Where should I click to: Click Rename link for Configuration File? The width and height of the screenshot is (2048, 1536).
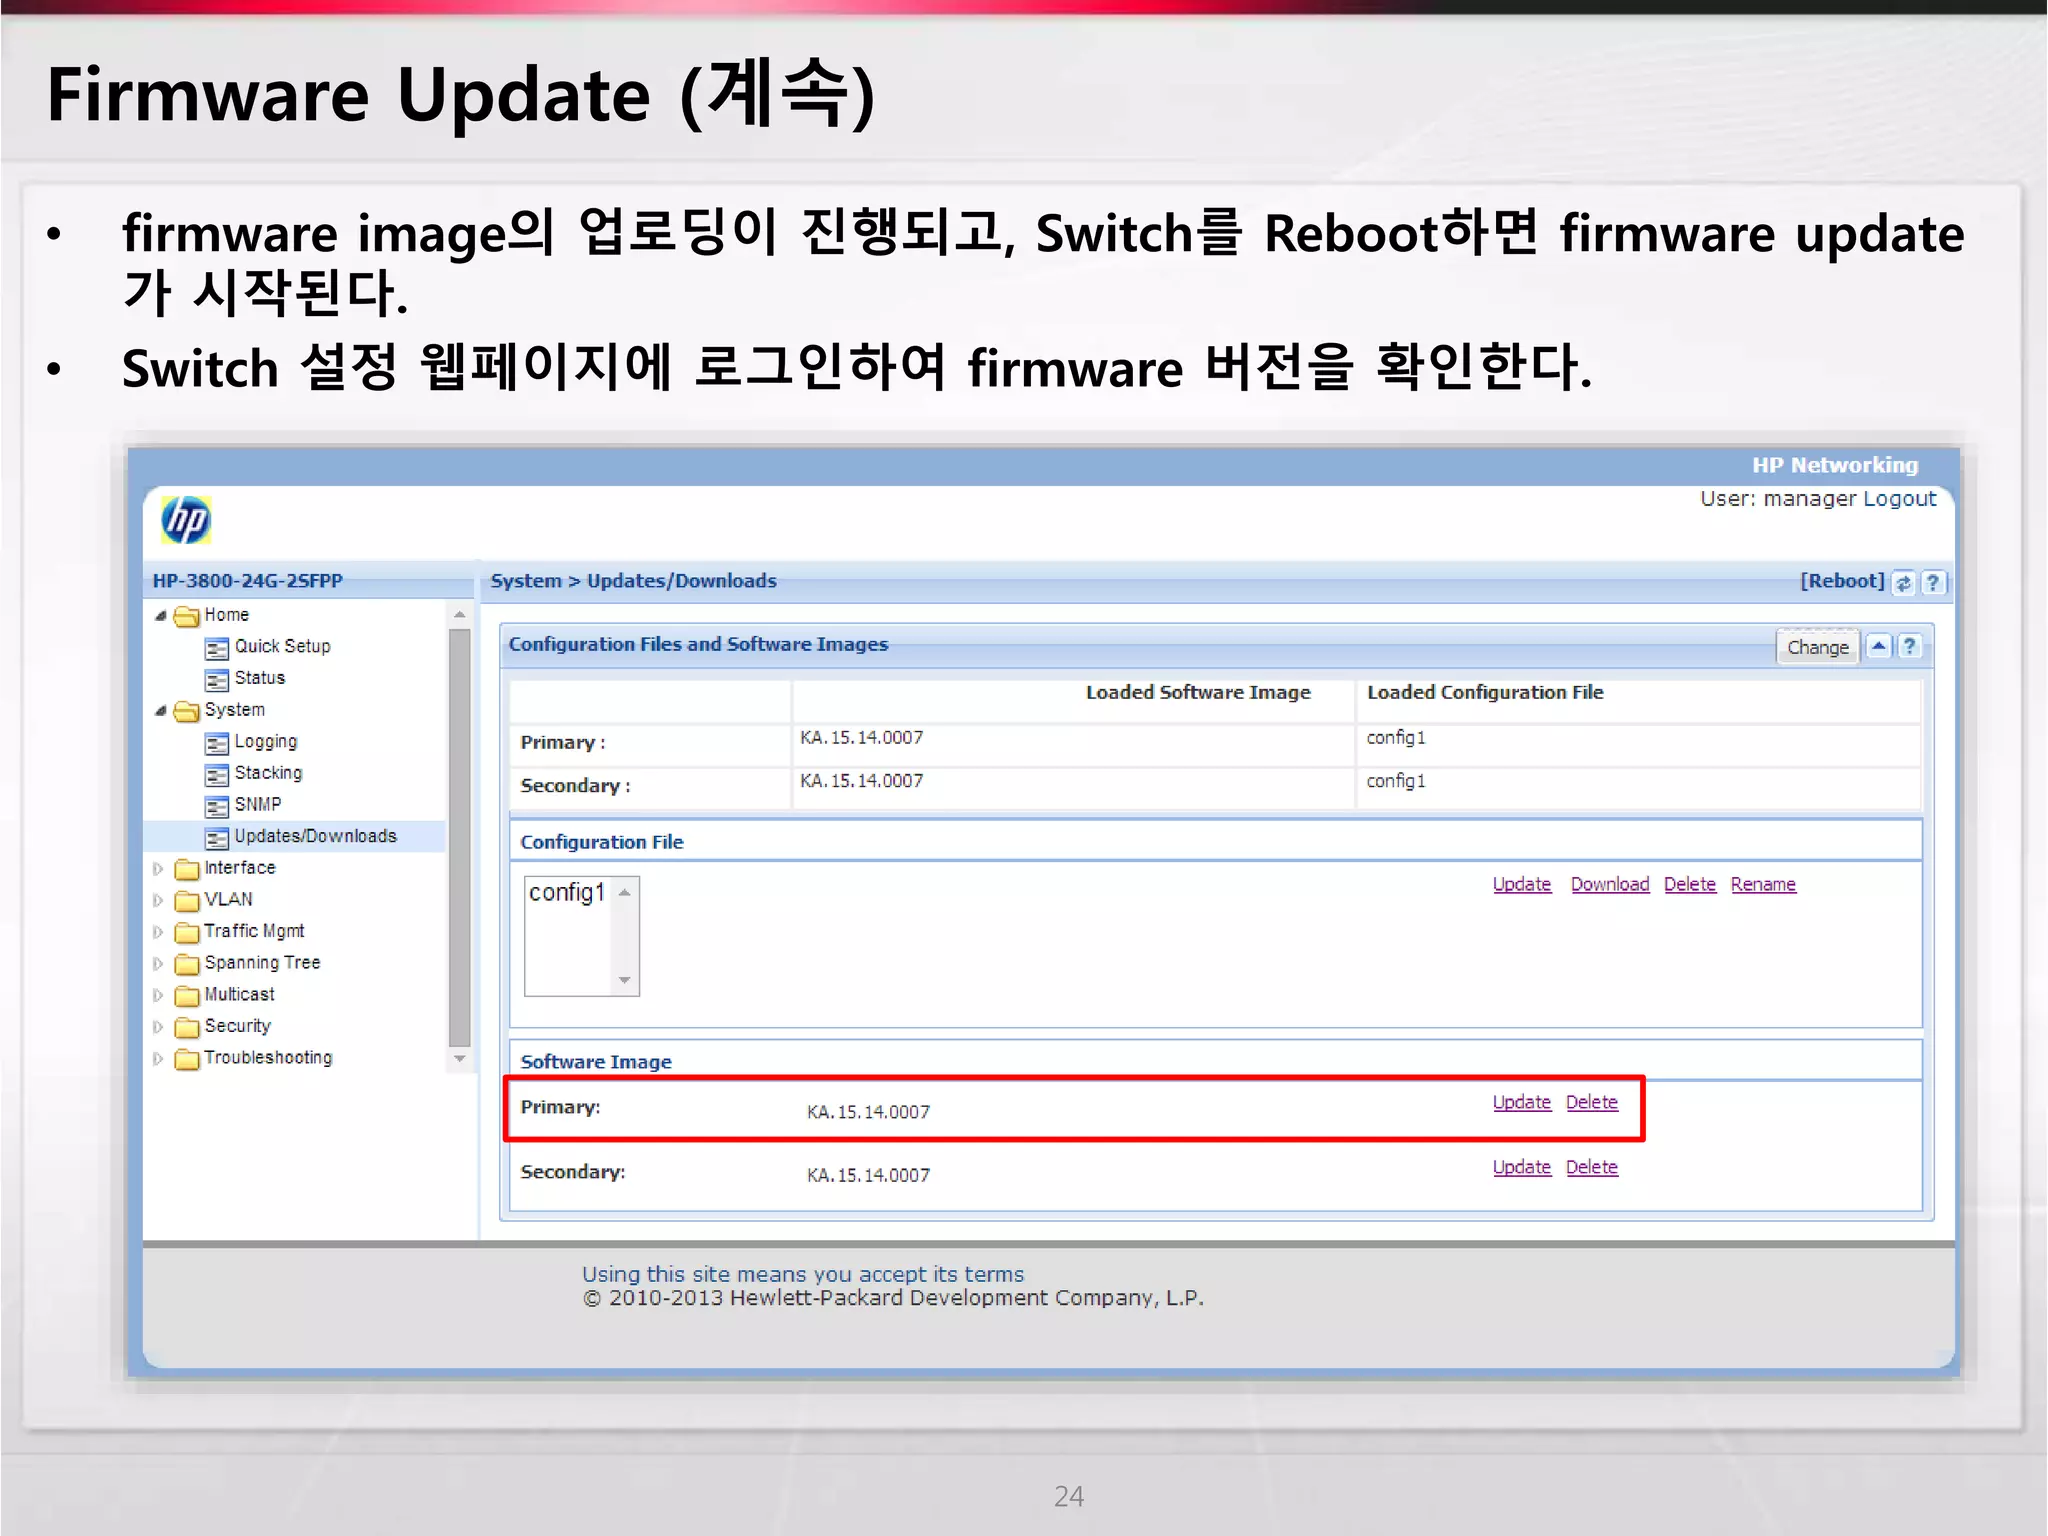tap(1763, 884)
